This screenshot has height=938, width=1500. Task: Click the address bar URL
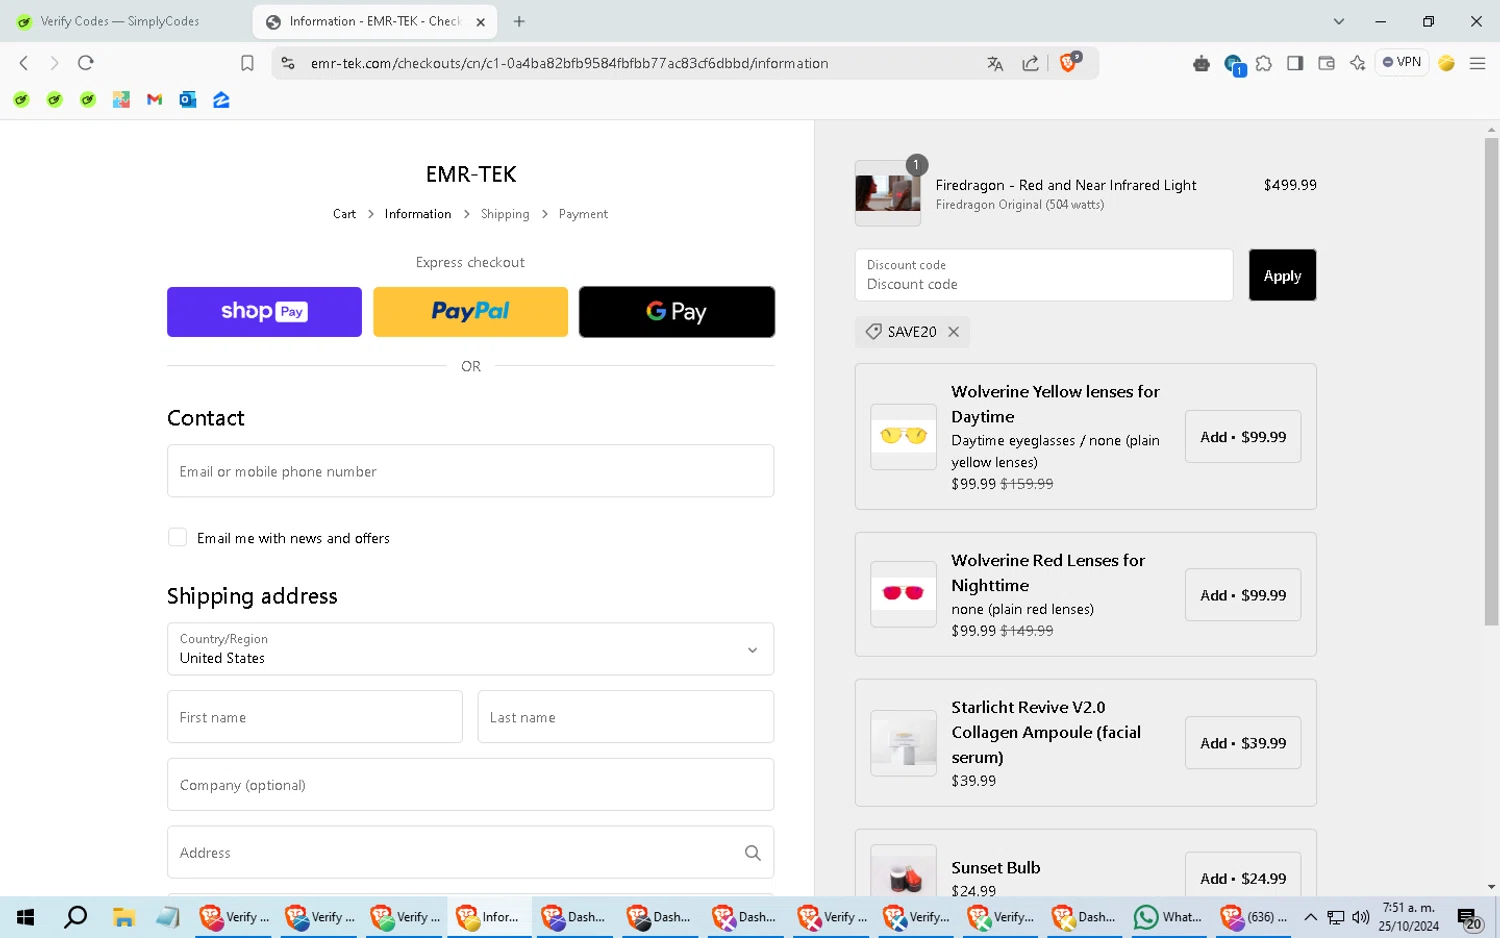coord(569,63)
